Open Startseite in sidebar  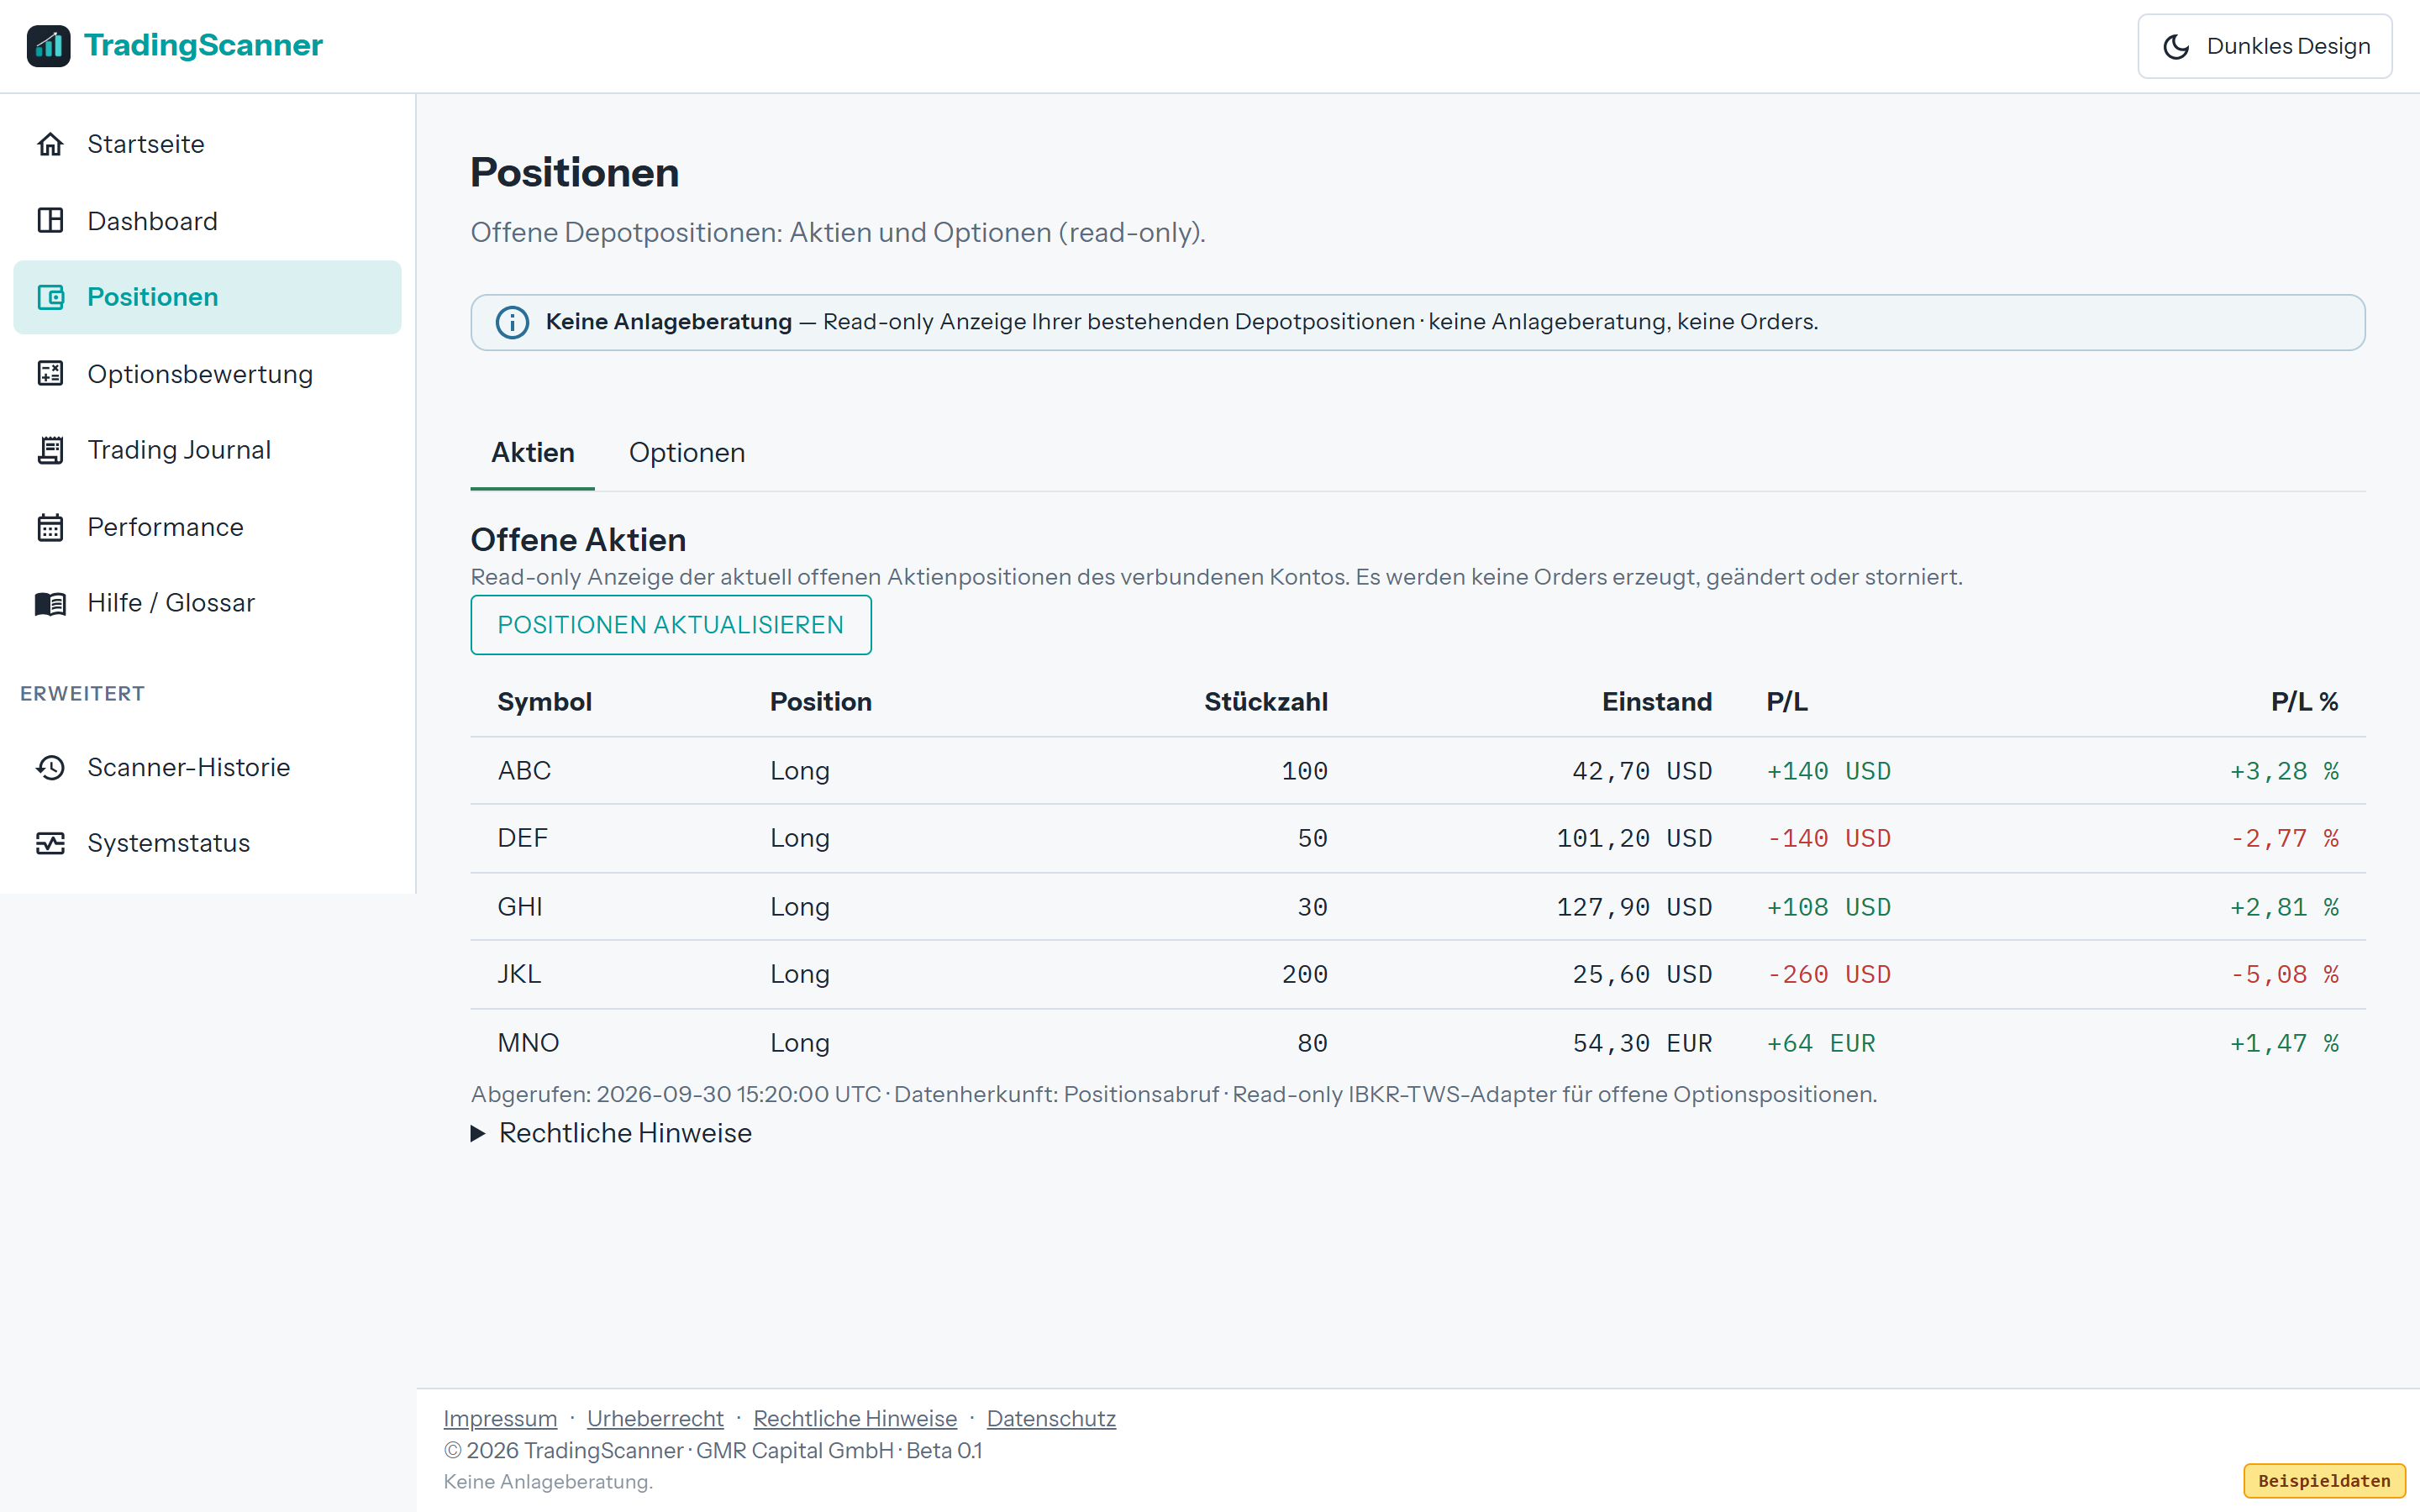tap(207, 144)
